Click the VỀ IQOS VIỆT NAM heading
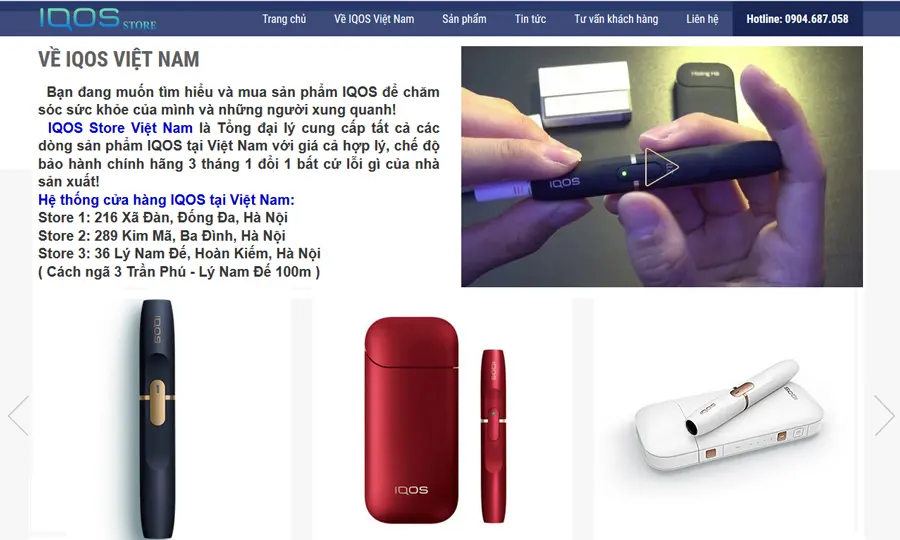The height and width of the screenshot is (540, 900). [119, 59]
